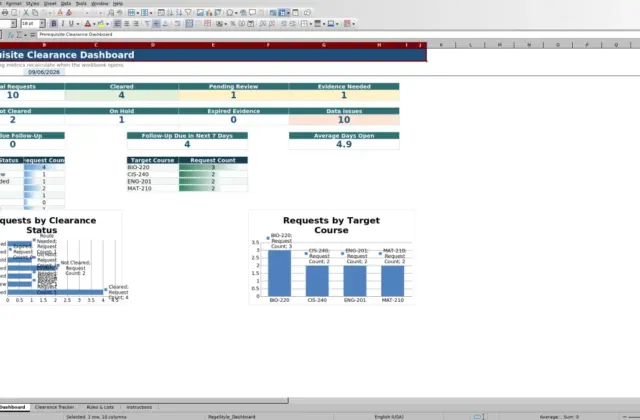Viewport: 640px width, 420px height.
Task: Click the Insert Comment icon
Action: pyautogui.click(x=252, y=13)
